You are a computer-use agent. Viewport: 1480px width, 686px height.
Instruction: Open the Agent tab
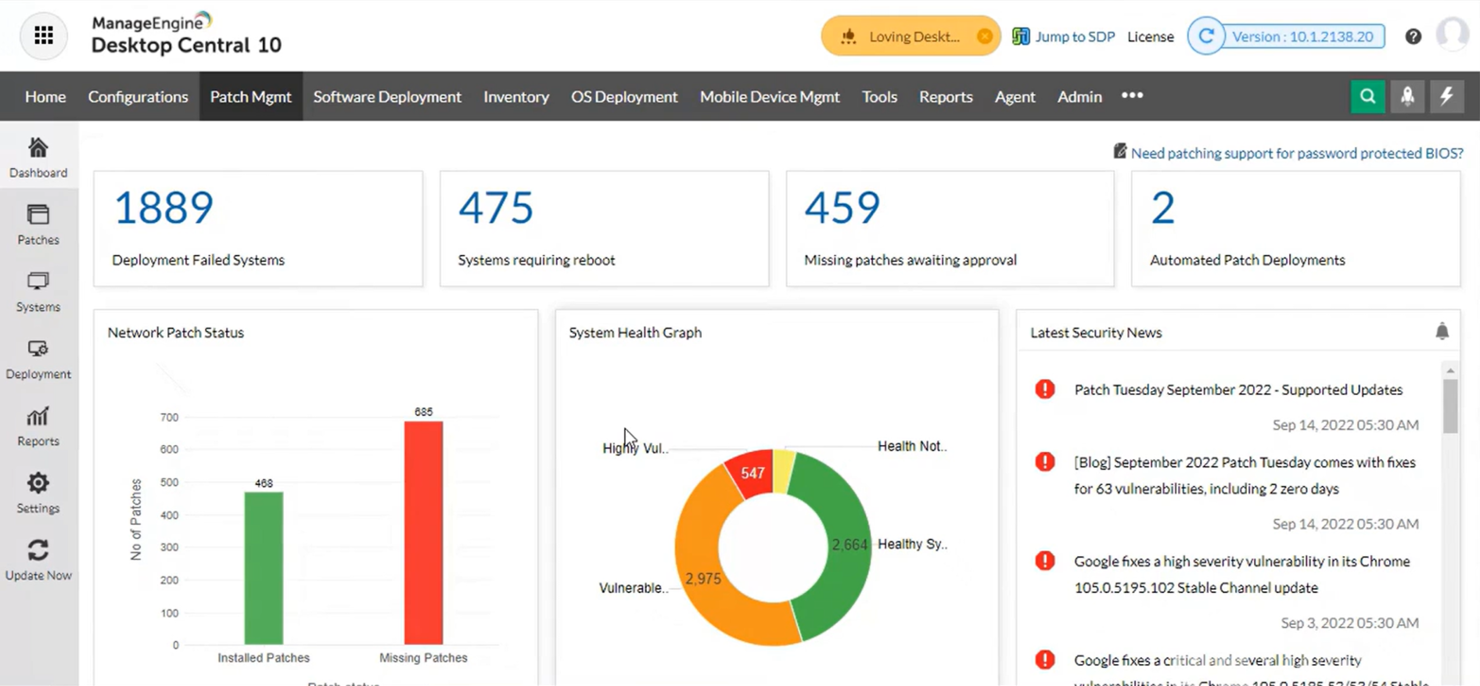[x=1015, y=96]
